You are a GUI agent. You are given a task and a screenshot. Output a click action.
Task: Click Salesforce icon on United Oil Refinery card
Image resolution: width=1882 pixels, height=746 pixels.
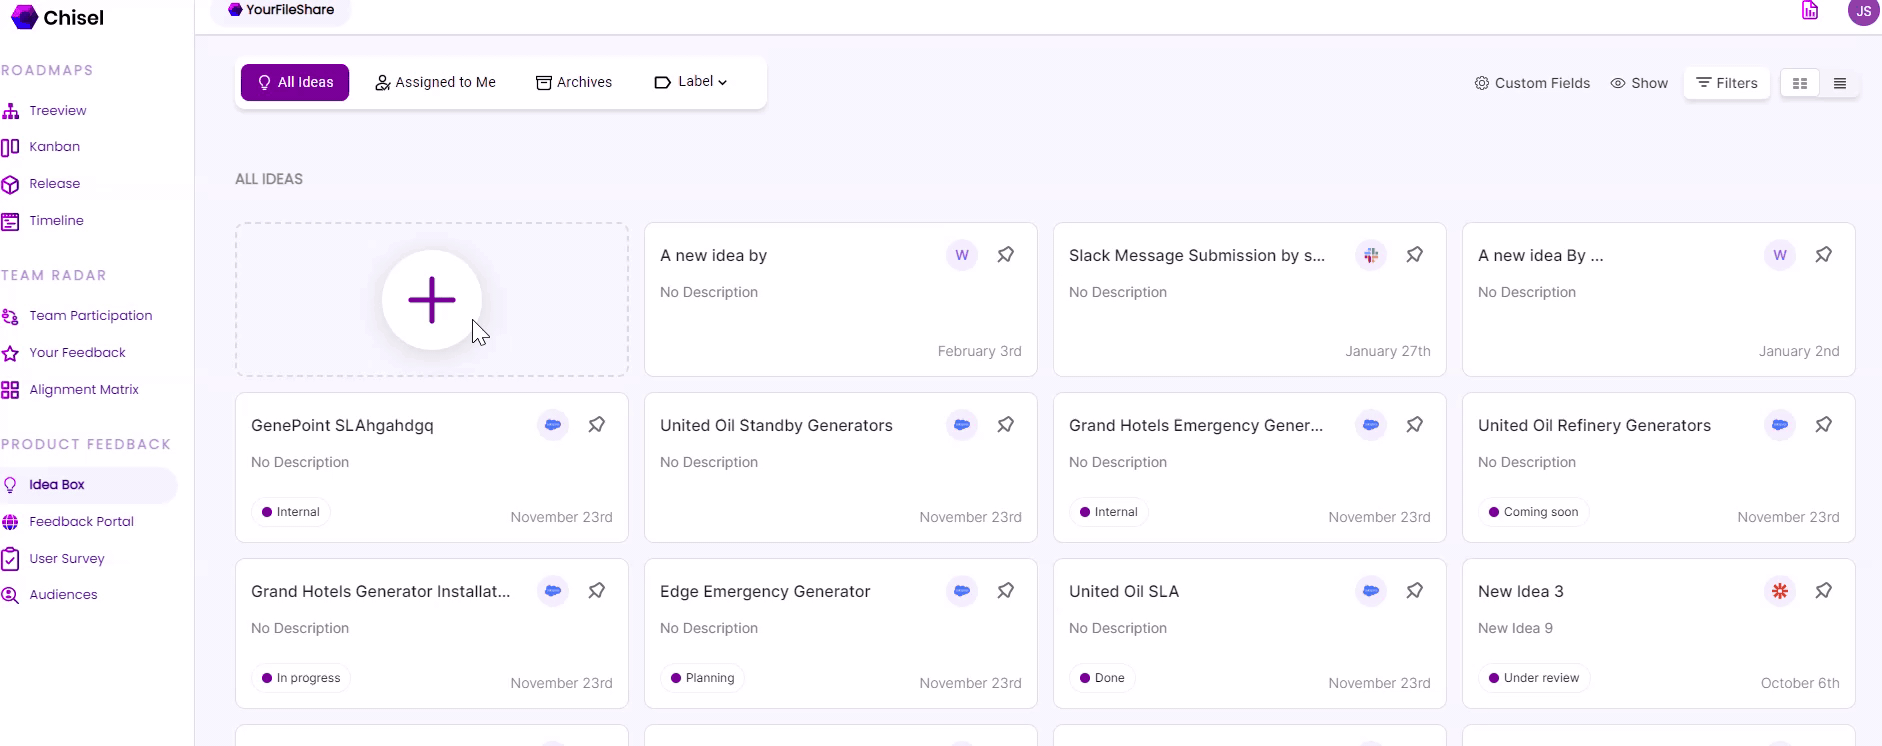click(x=1780, y=425)
